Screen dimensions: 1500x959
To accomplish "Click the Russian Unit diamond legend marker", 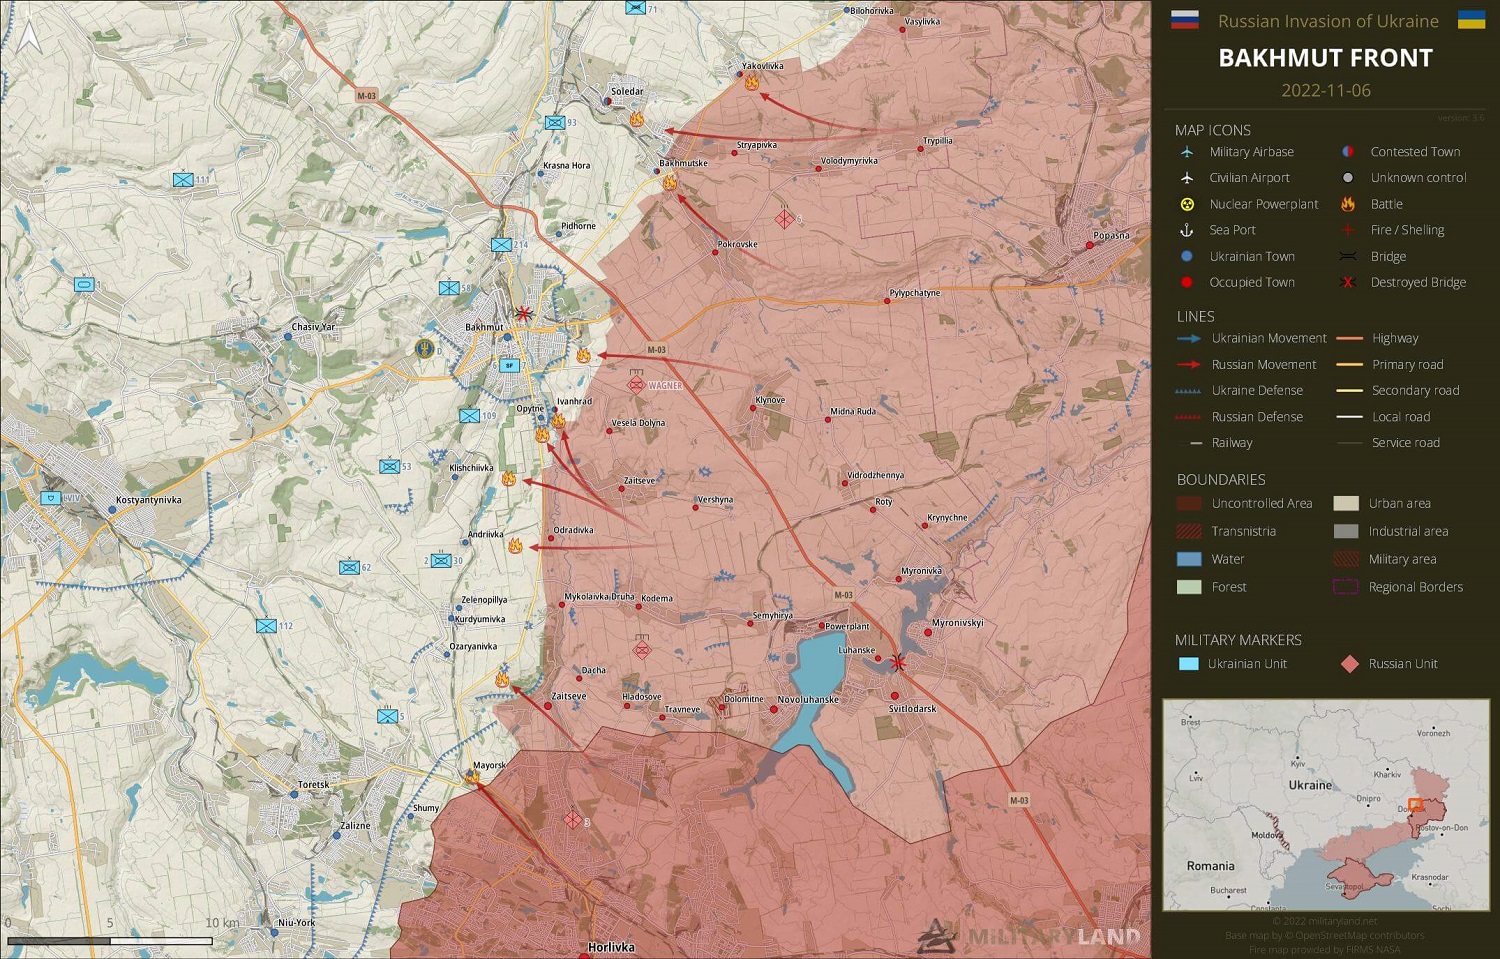I will [1349, 664].
